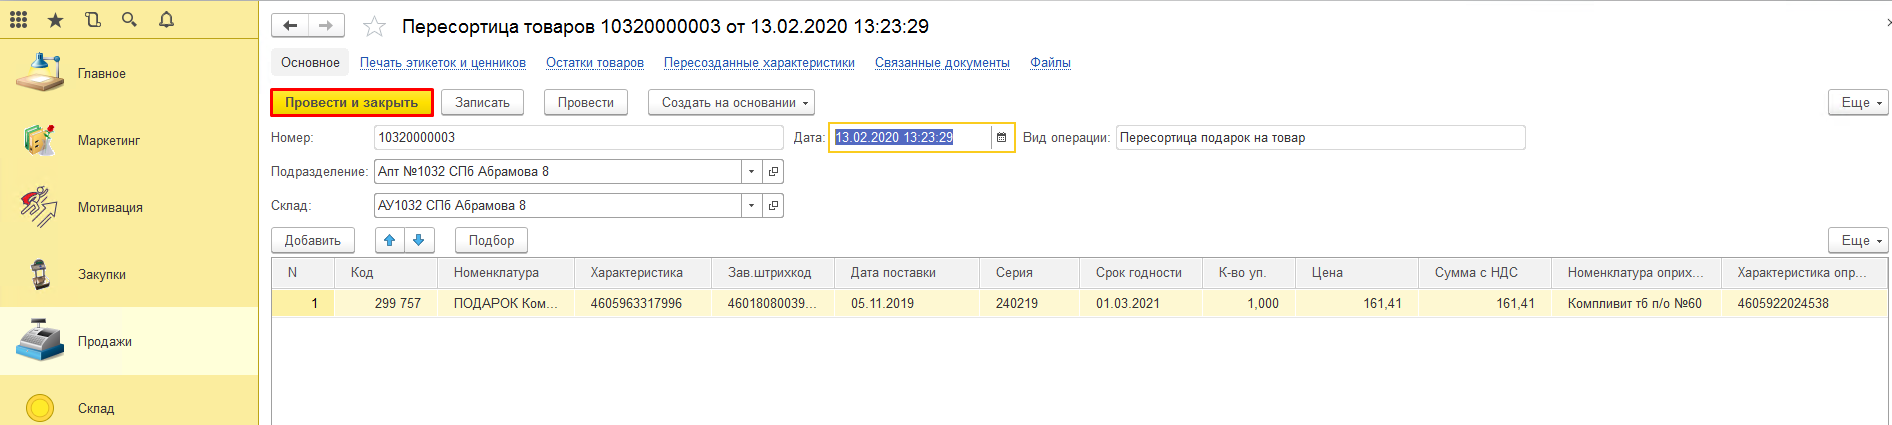Navigate back with the left arrow
The height and width of the screenshot is (425, 1892).
290,26
